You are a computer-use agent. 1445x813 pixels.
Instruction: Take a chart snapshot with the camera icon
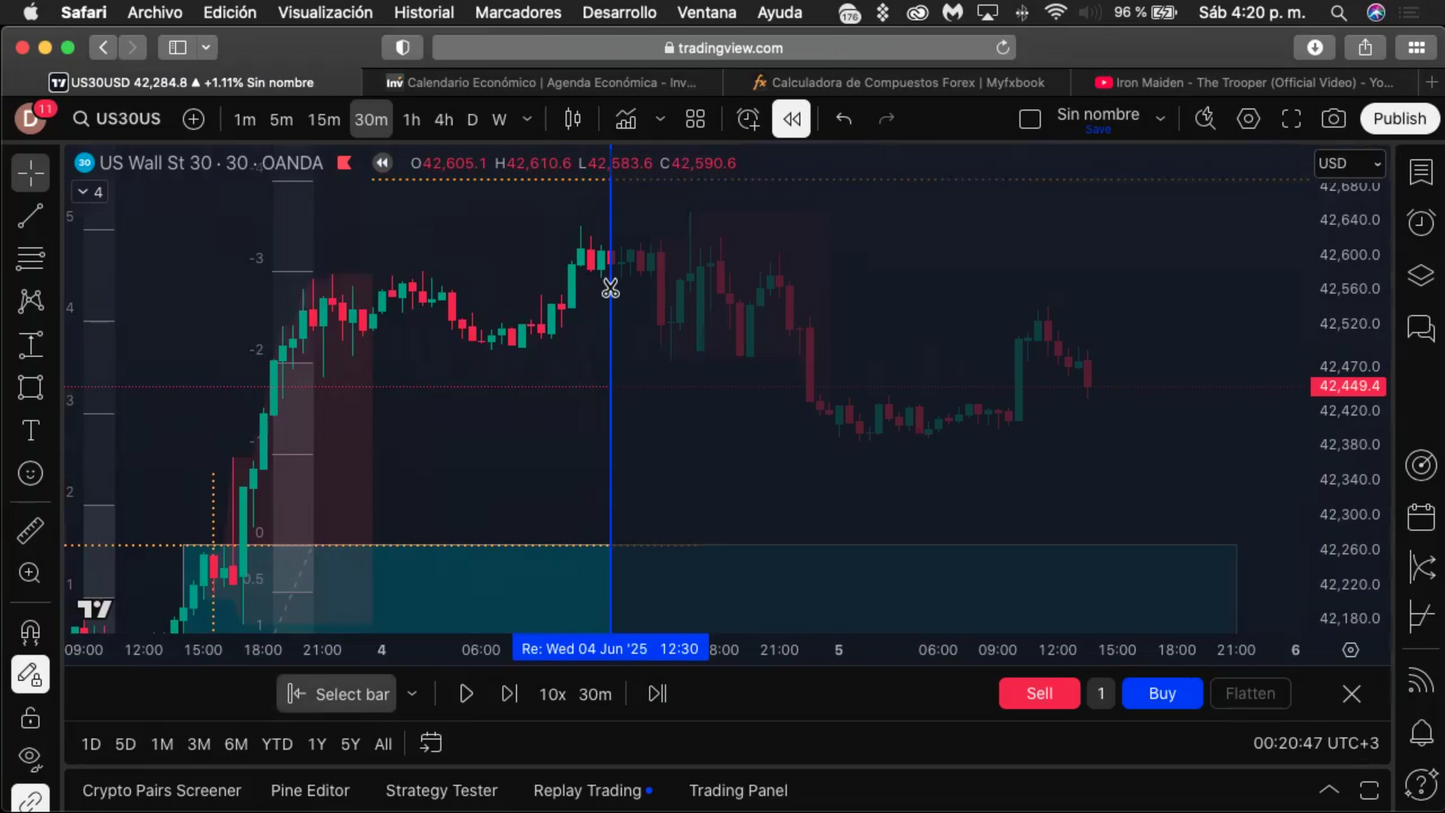pos(1334,118)
